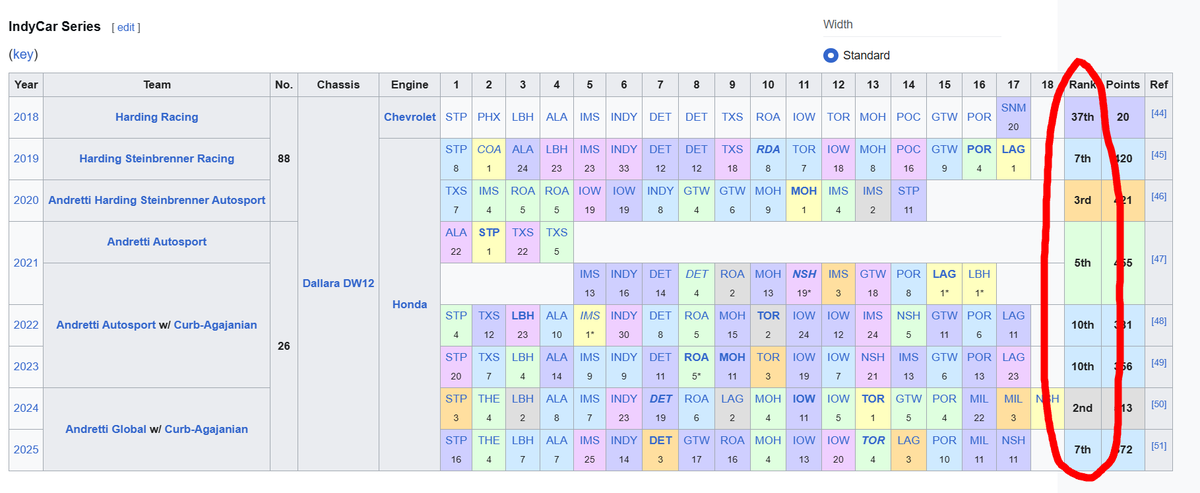Click the Width label above Standard

[838, 24]
